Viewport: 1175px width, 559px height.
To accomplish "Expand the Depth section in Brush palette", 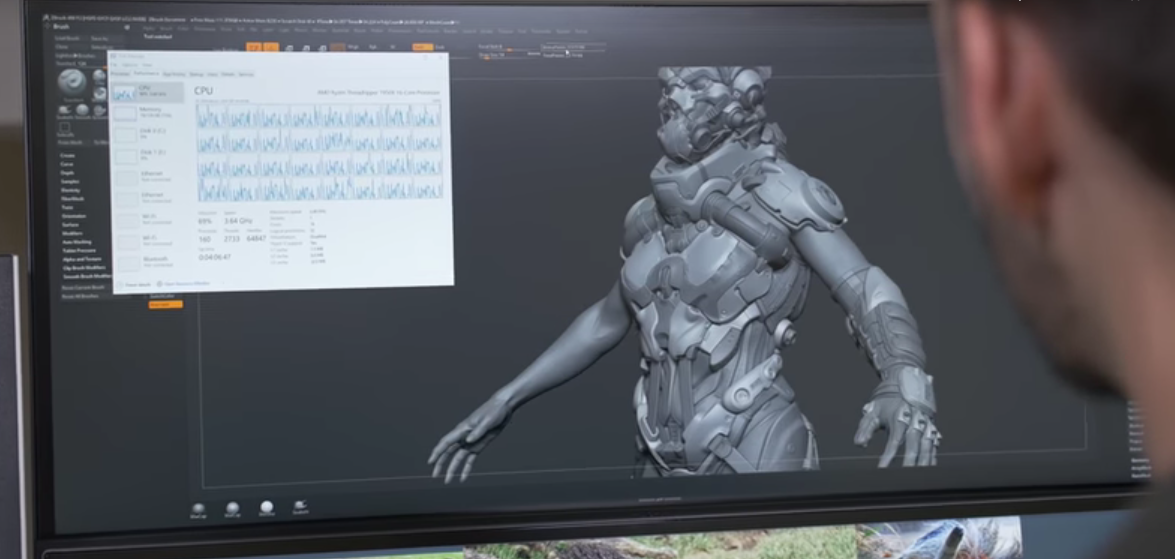I will 67,173.
